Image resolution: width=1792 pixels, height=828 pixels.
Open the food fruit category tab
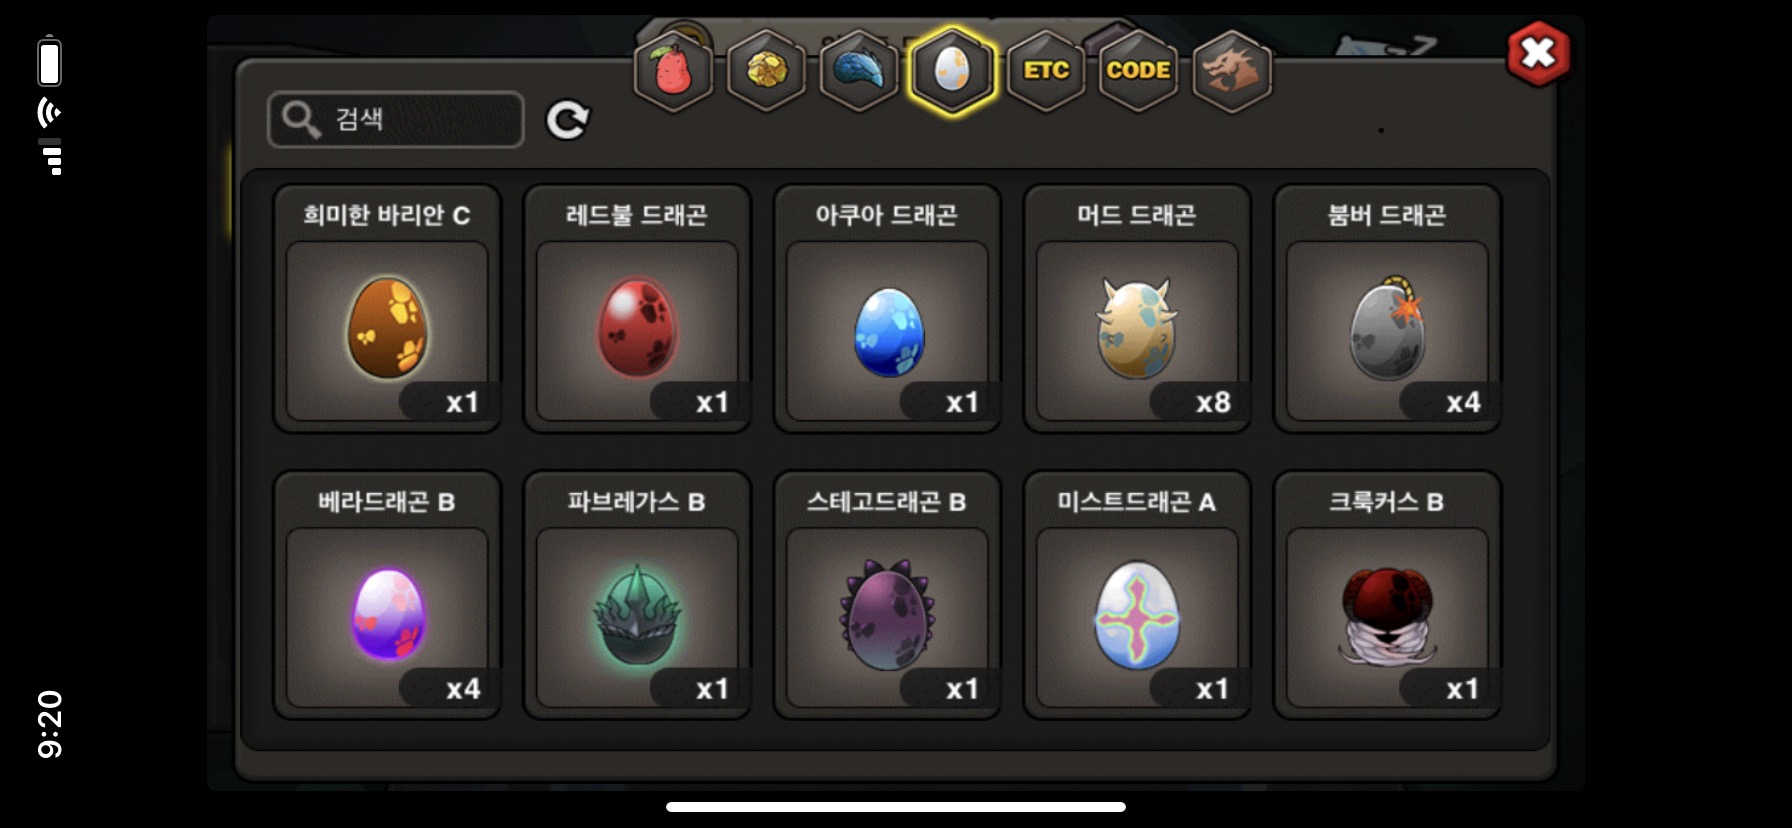point(673,71)
